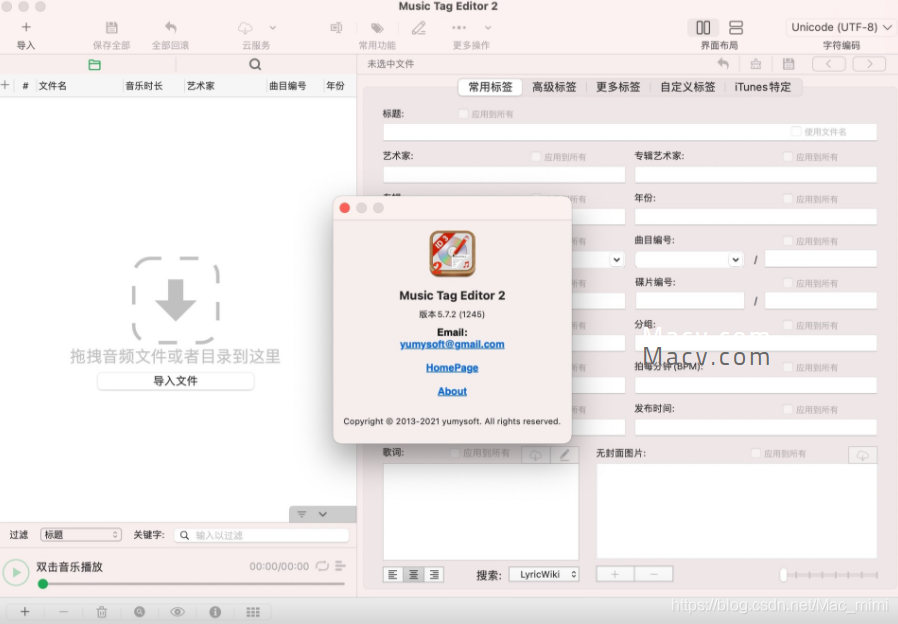Open the LyricWiki search source dropdown
The width and height of the screenshot is (898, 624).
[x=544, y=574]
